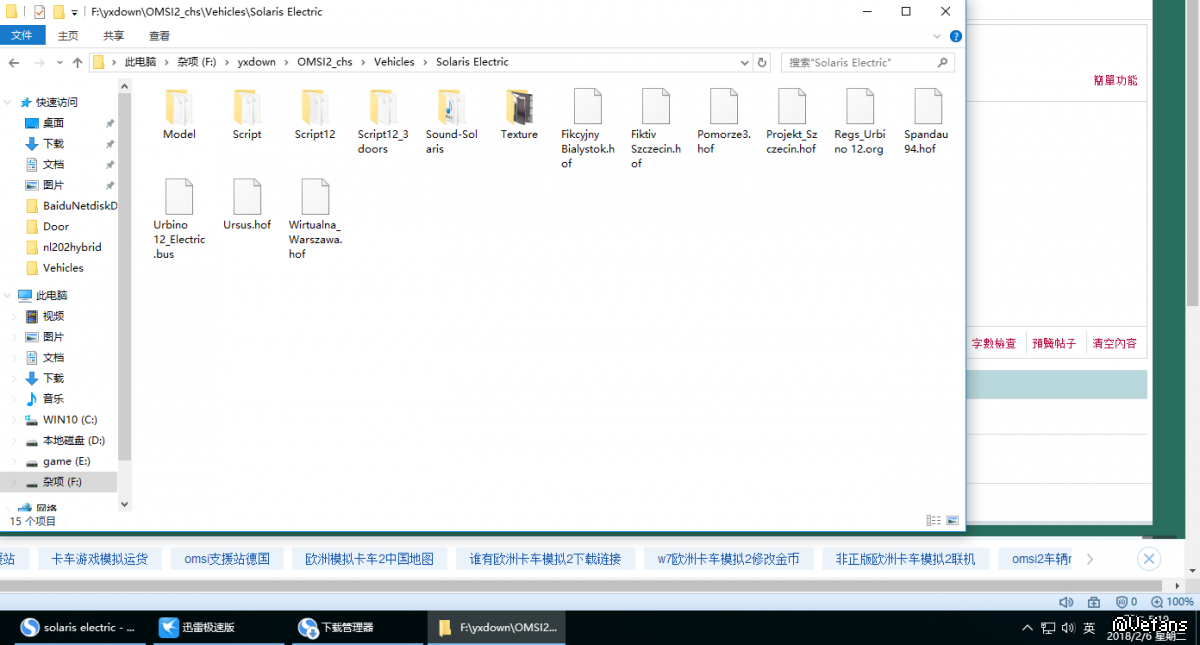This screenshot has width=1200, height=645.
Task: Open the Script12 folder
Action: [x=315, y=114]
